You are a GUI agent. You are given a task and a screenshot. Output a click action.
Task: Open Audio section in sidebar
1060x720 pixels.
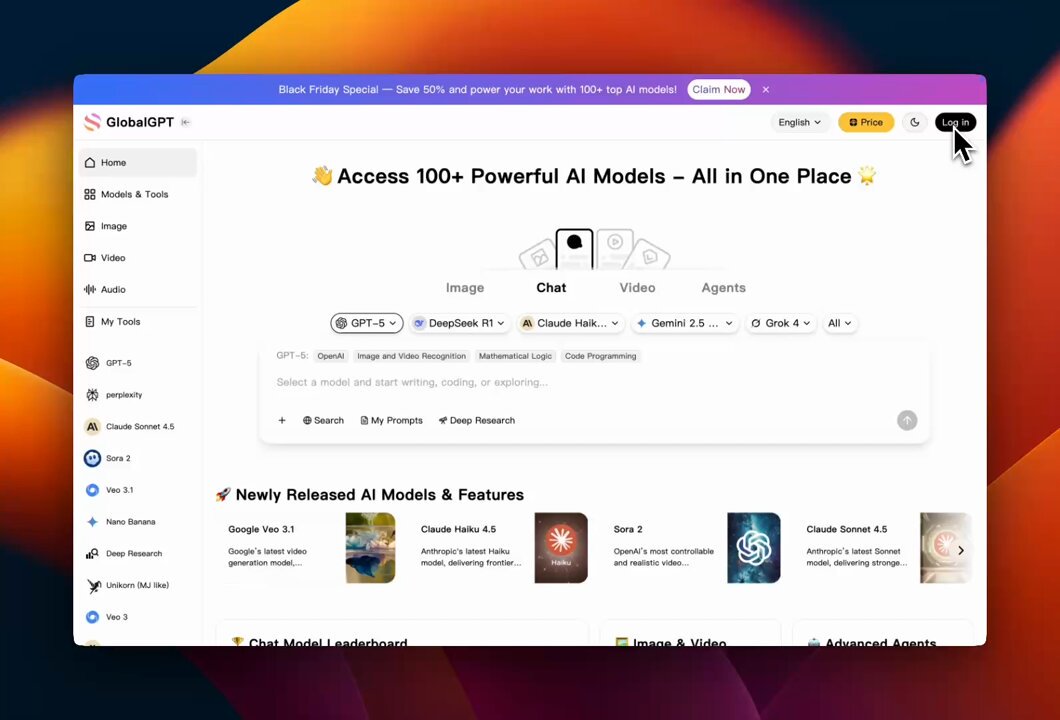[x=138, y=290]
